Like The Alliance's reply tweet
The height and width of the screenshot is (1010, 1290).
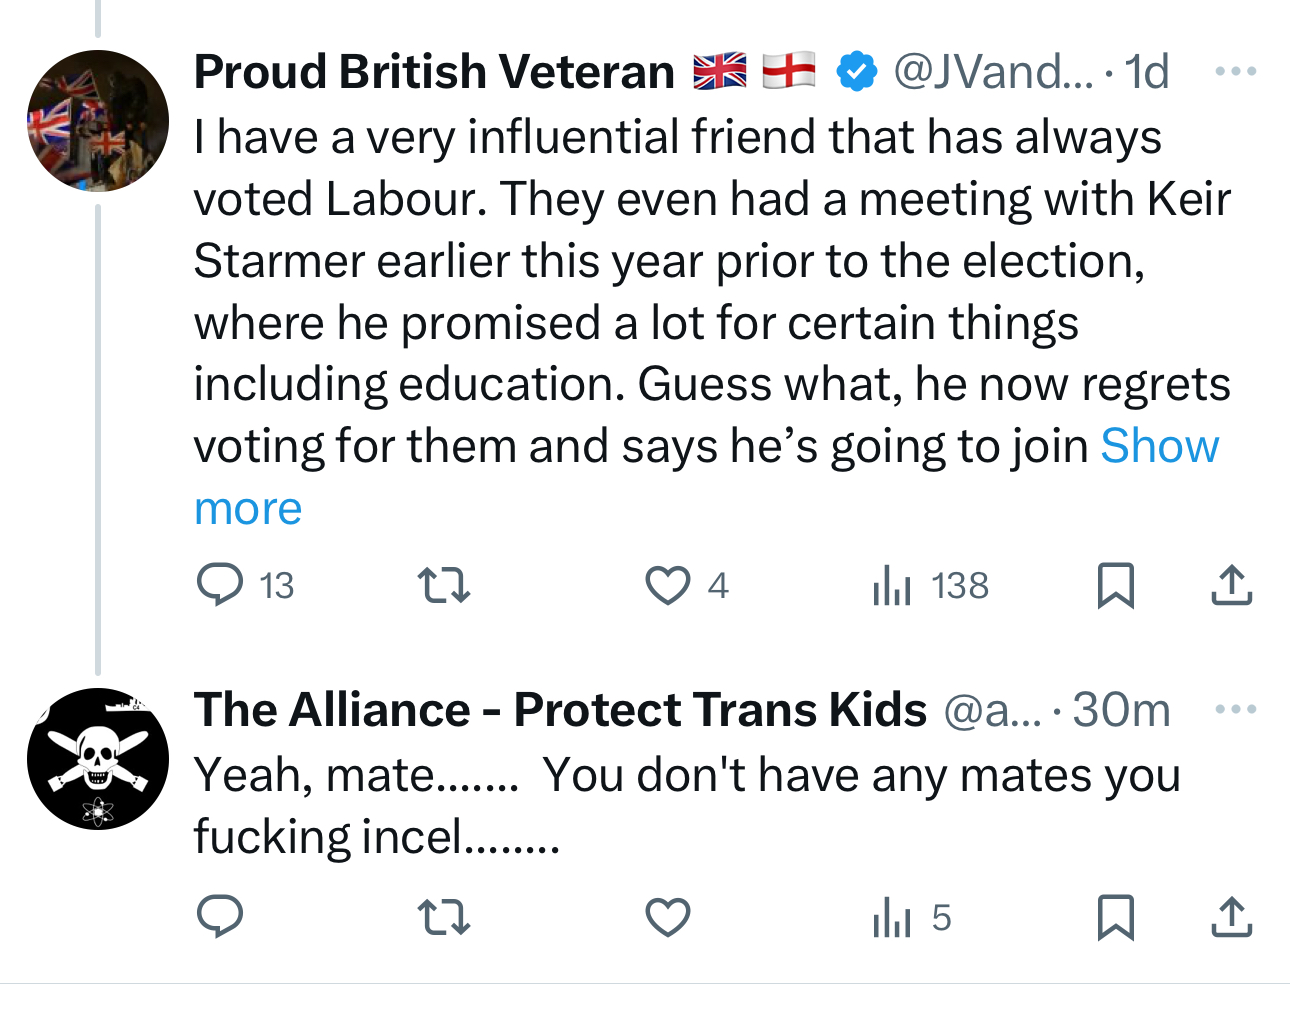click(x=667, y=917)
